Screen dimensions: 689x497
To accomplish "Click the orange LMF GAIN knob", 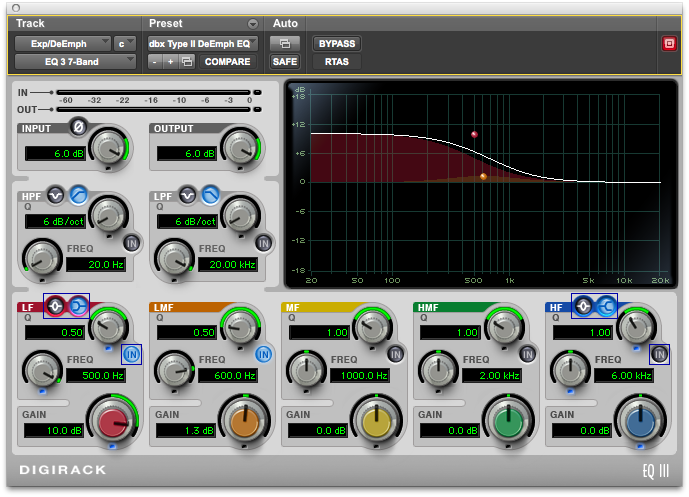I will pos(245,422).
